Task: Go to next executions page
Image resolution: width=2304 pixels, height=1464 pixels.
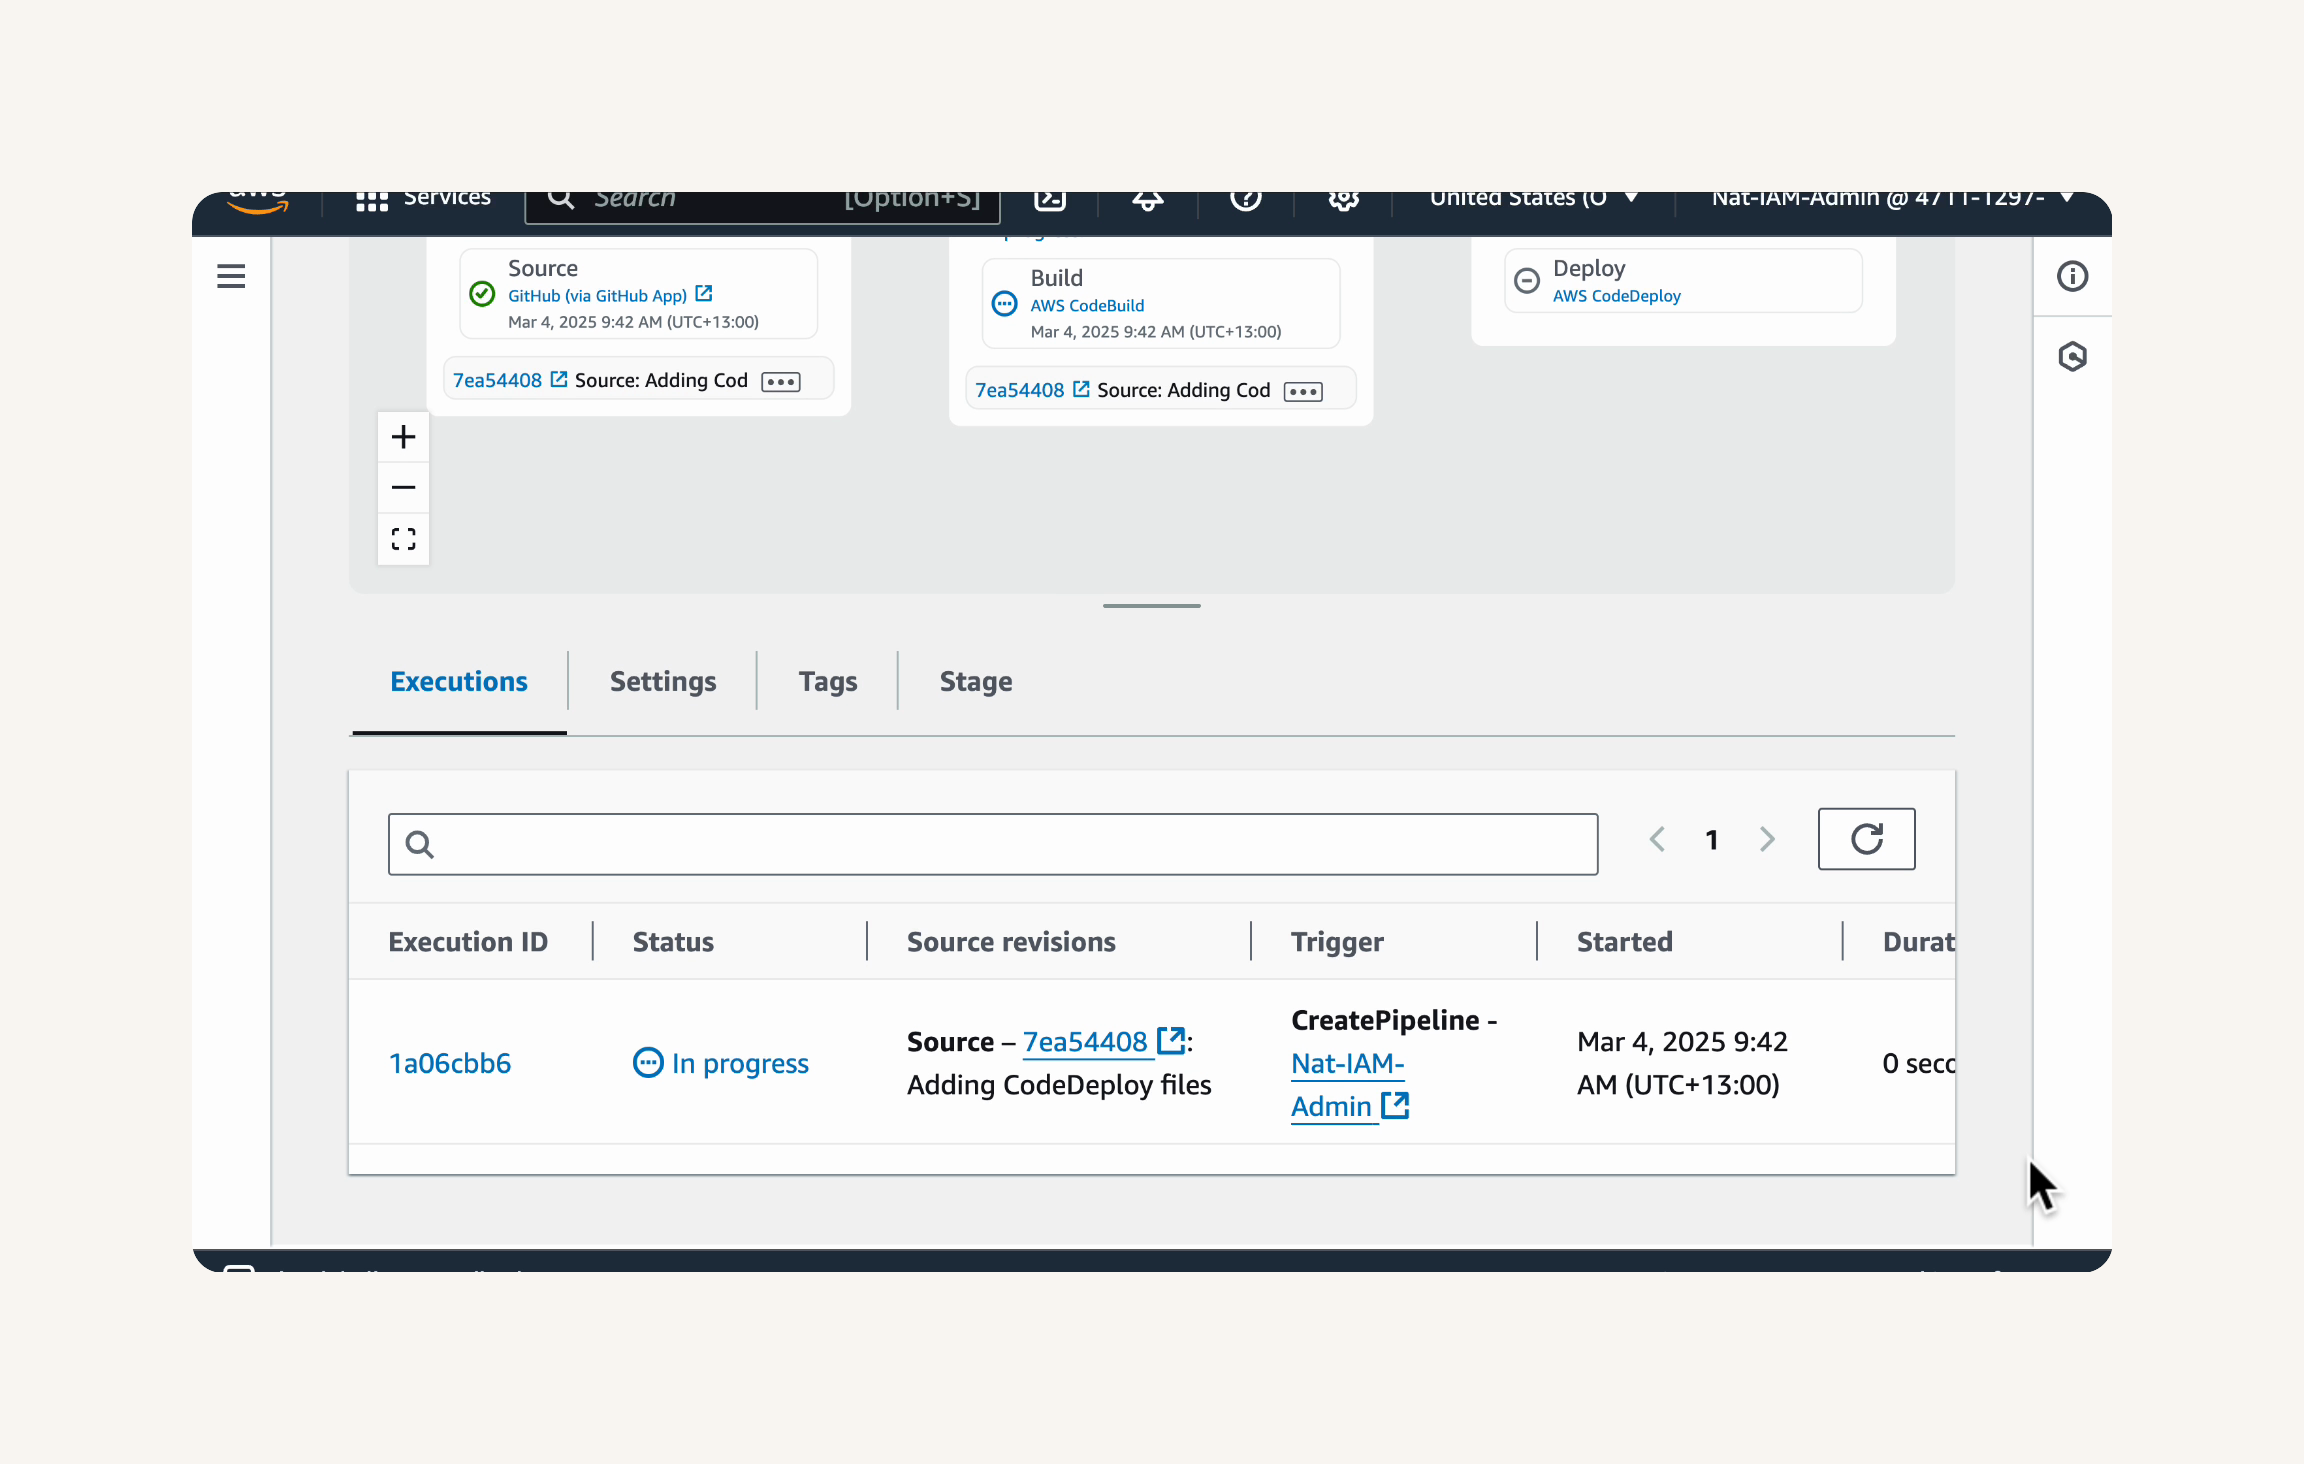Action: pos(1767,839)
